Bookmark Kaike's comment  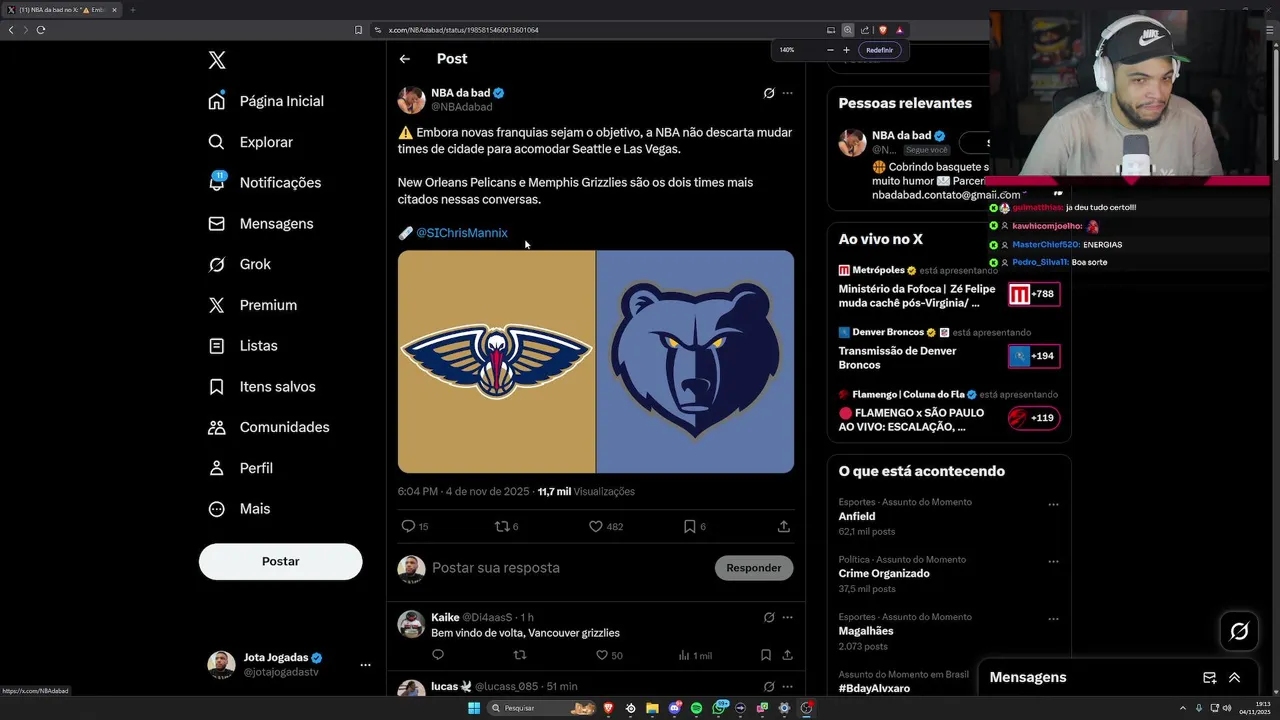click(765, 655)
